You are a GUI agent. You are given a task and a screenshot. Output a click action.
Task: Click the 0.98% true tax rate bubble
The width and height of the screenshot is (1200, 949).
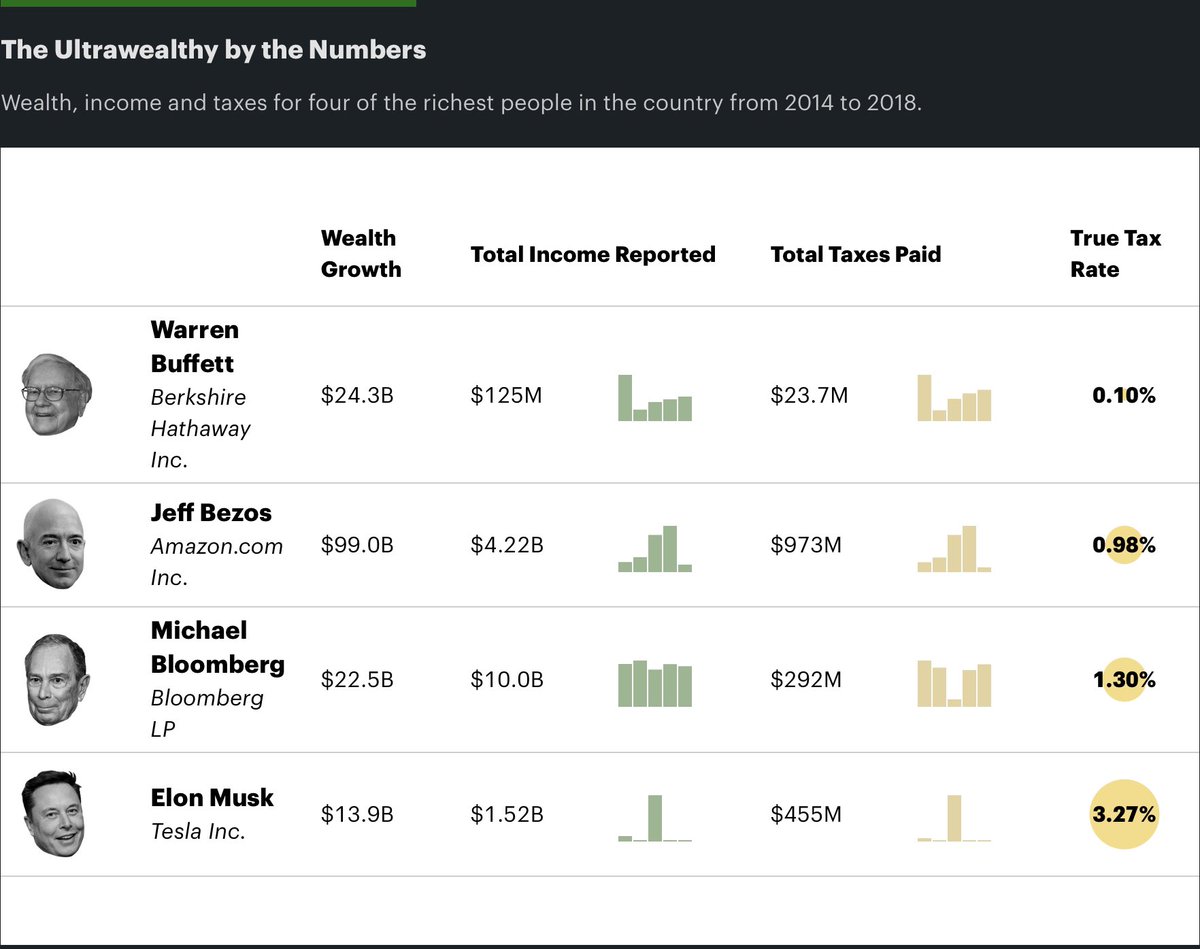click(x=1124, y=545)
